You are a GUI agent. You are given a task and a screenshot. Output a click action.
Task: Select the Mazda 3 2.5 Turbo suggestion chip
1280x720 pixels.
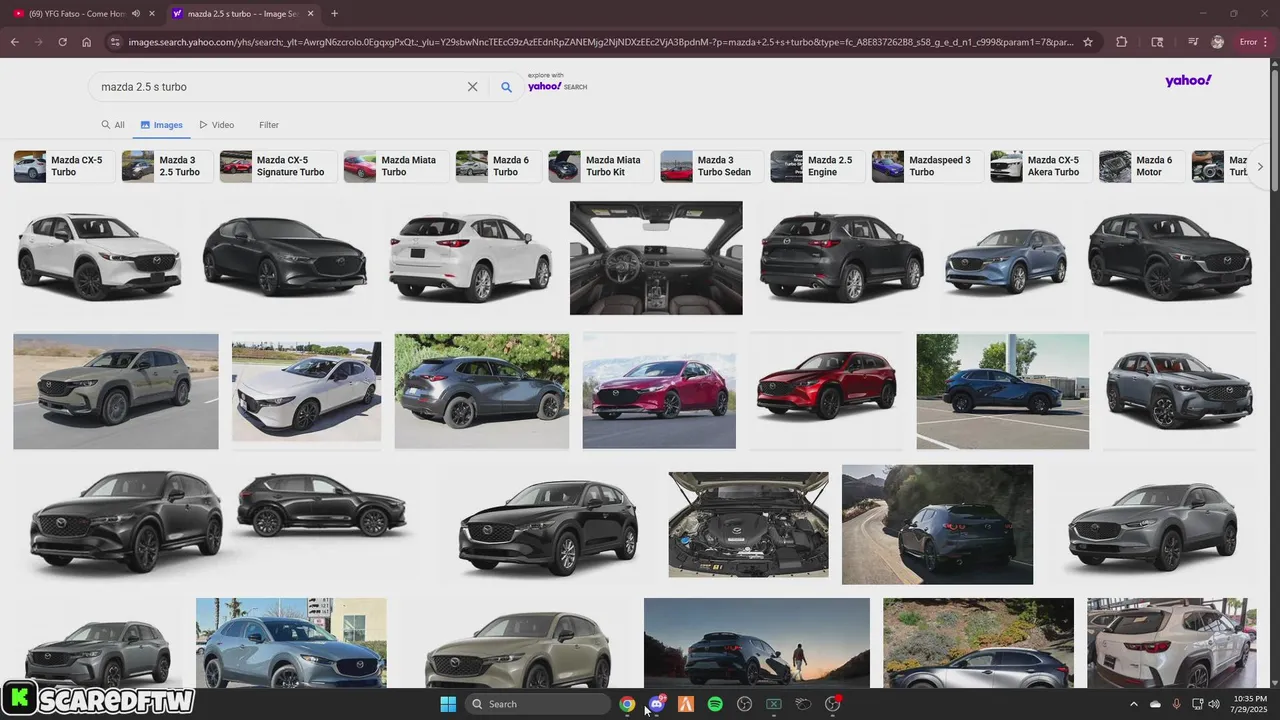(167, 166)
